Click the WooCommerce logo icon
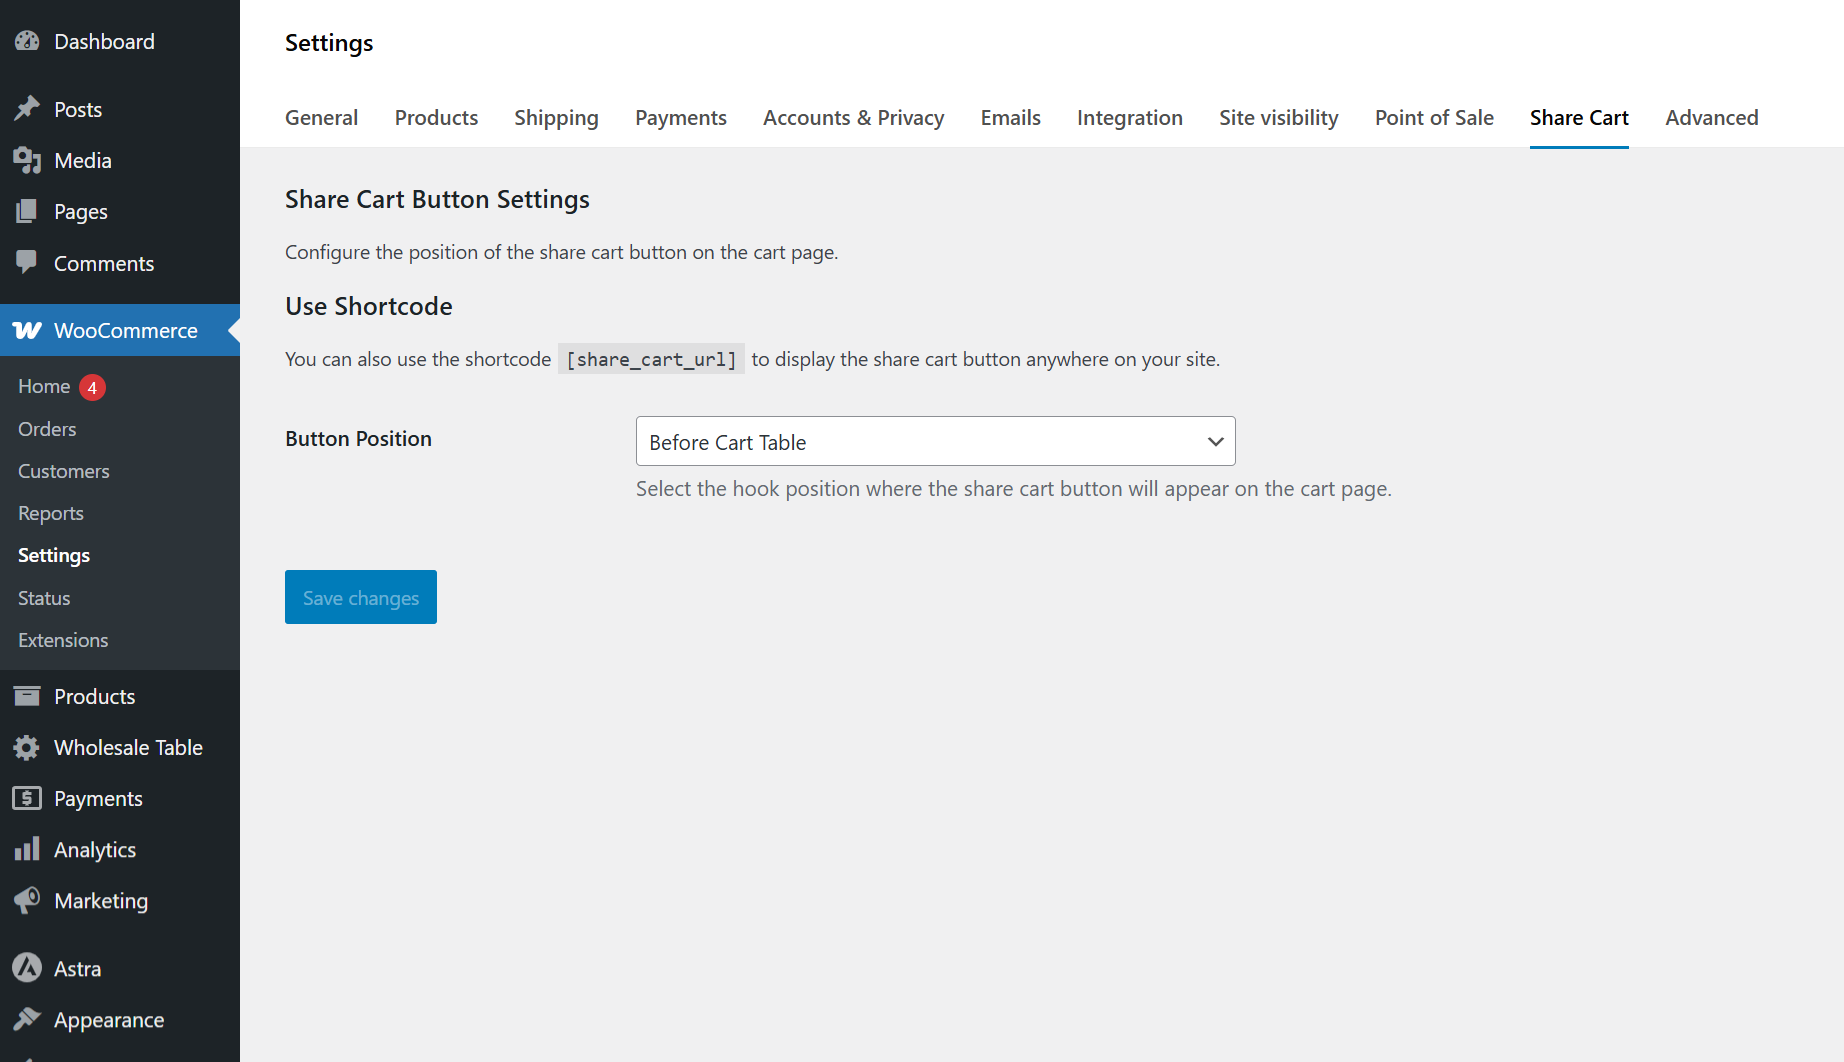This screenshot has width=1844, height=1062. [27, 330]
